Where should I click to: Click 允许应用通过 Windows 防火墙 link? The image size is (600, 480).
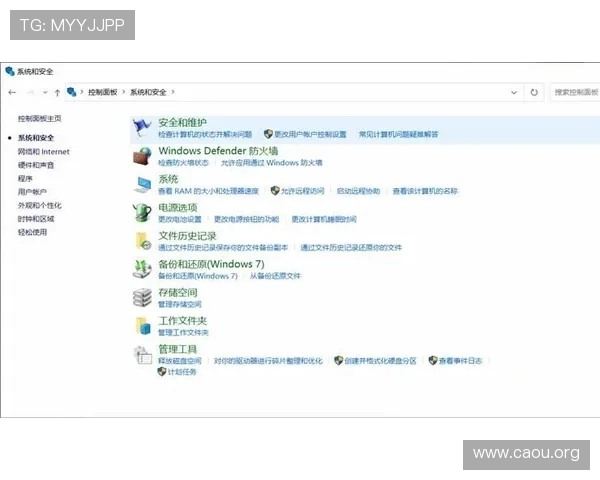(x=272, y=163)
